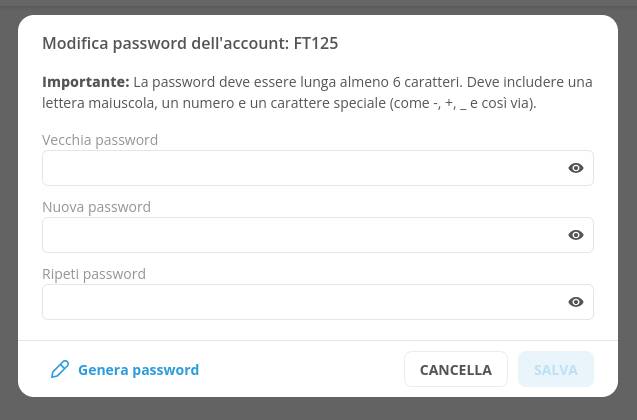
Task: Click the Nuova password label
Action: click(x=96, y=207)
